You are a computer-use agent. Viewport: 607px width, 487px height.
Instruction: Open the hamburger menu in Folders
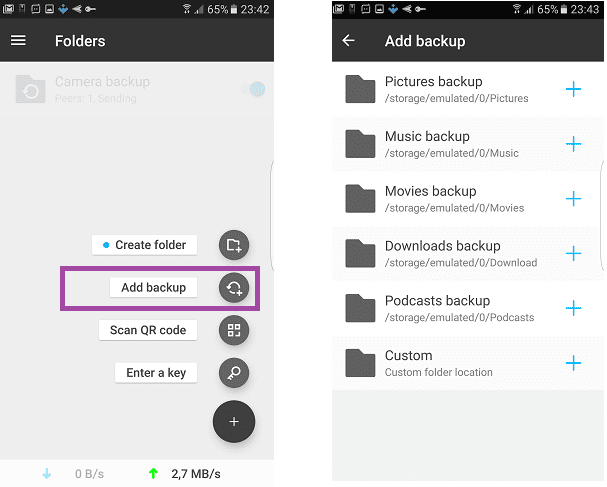click(x=18, y=40)
